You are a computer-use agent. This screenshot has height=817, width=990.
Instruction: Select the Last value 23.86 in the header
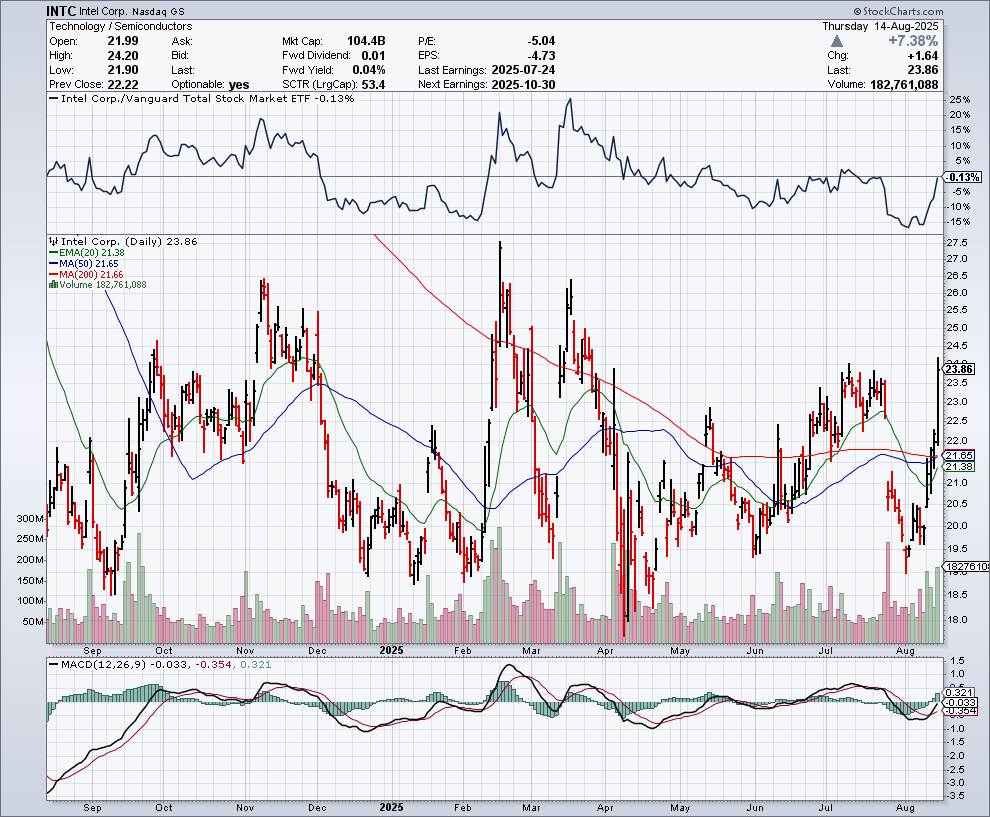click(x=922, y=70)
